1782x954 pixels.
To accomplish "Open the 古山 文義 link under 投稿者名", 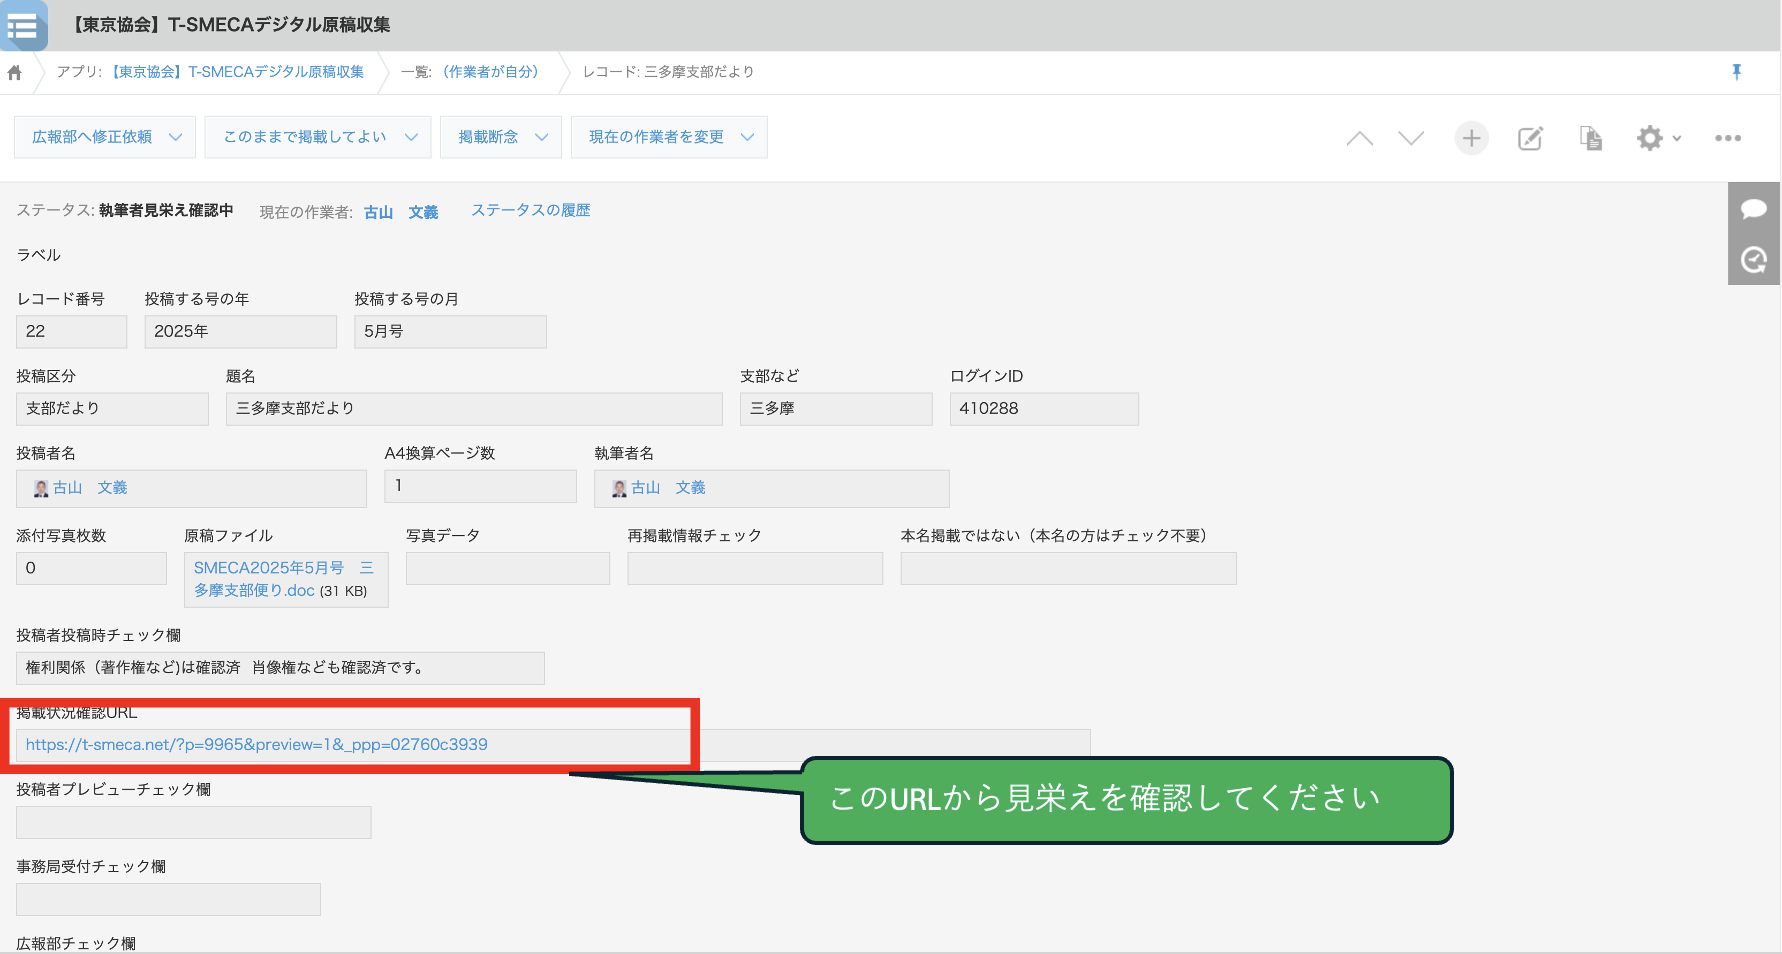I will point(90,487).
